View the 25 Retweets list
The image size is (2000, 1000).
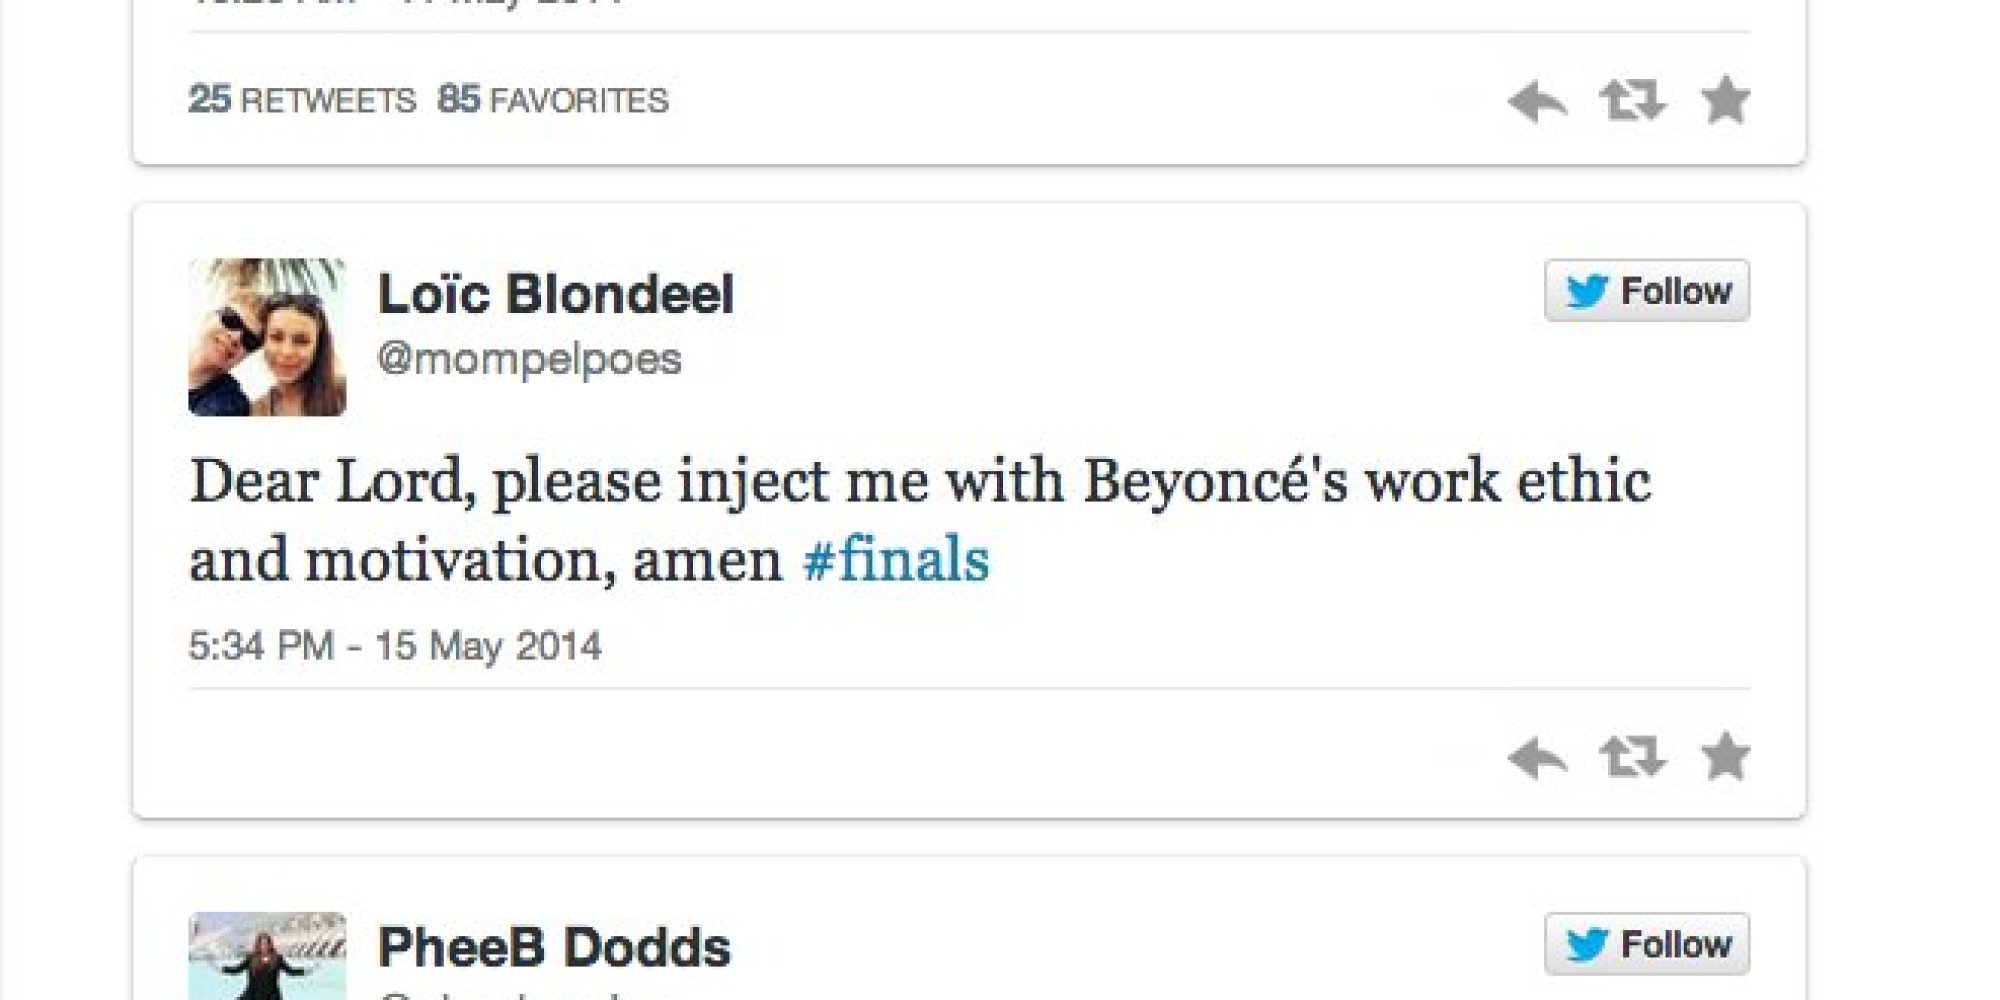point(302,100)
